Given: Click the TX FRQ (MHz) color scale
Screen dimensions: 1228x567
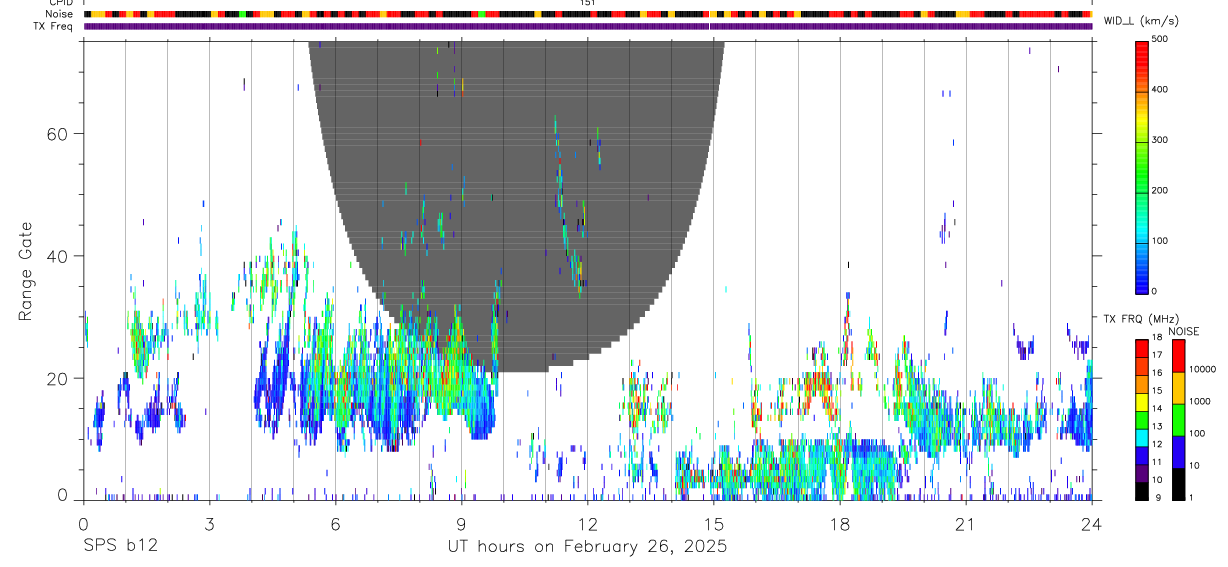Looking at the screenshot, I should click(x=1141, y=420).
